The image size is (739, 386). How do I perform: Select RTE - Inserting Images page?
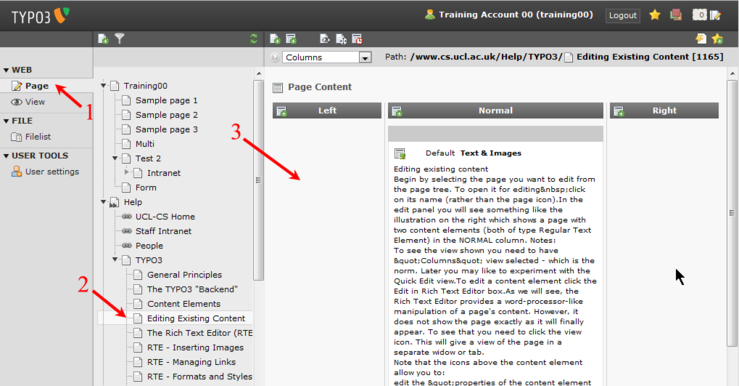(x=195, y=348)
